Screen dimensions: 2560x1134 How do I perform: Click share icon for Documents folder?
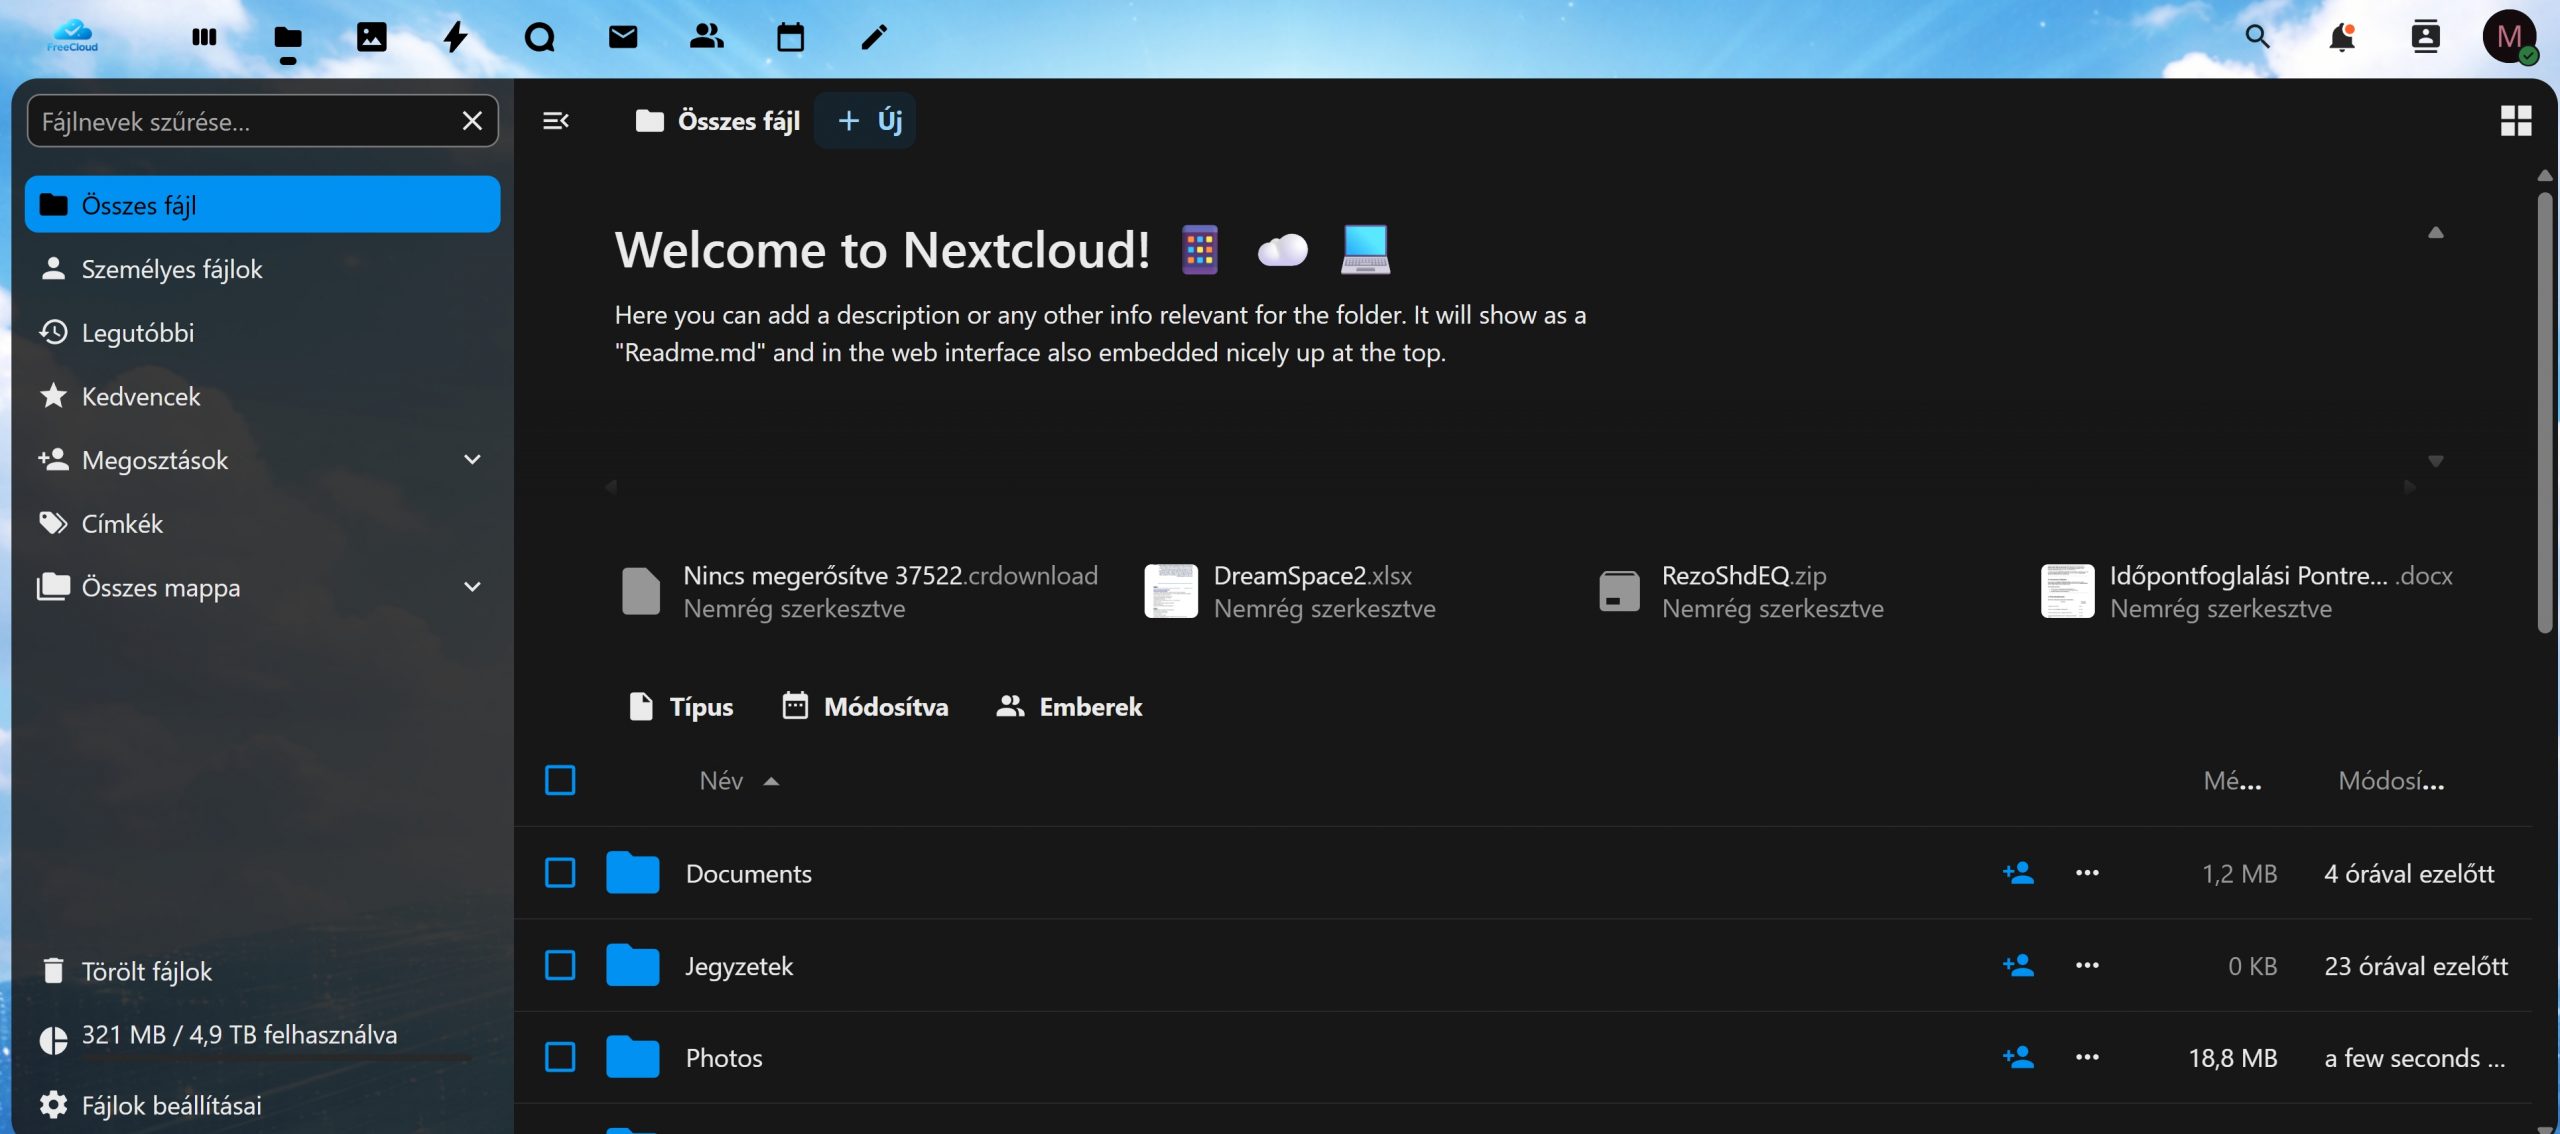[x=2018, y=873]
